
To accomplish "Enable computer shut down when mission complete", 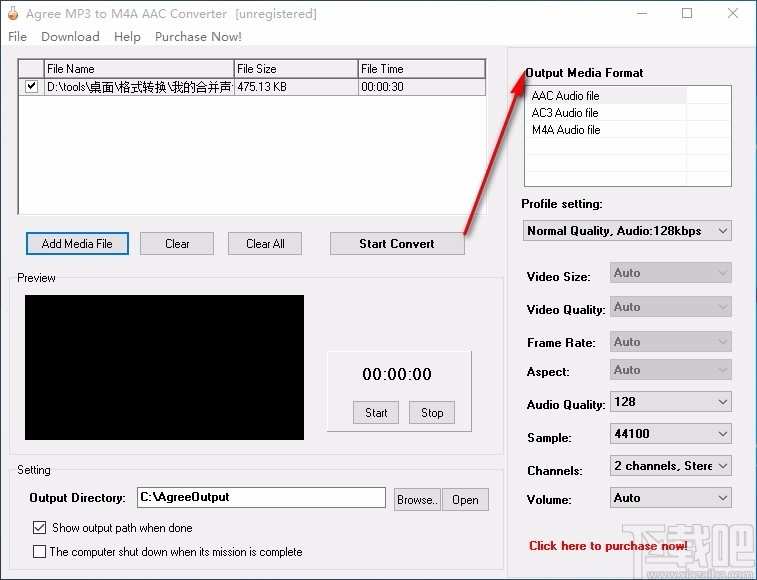I will click(40, 552).
